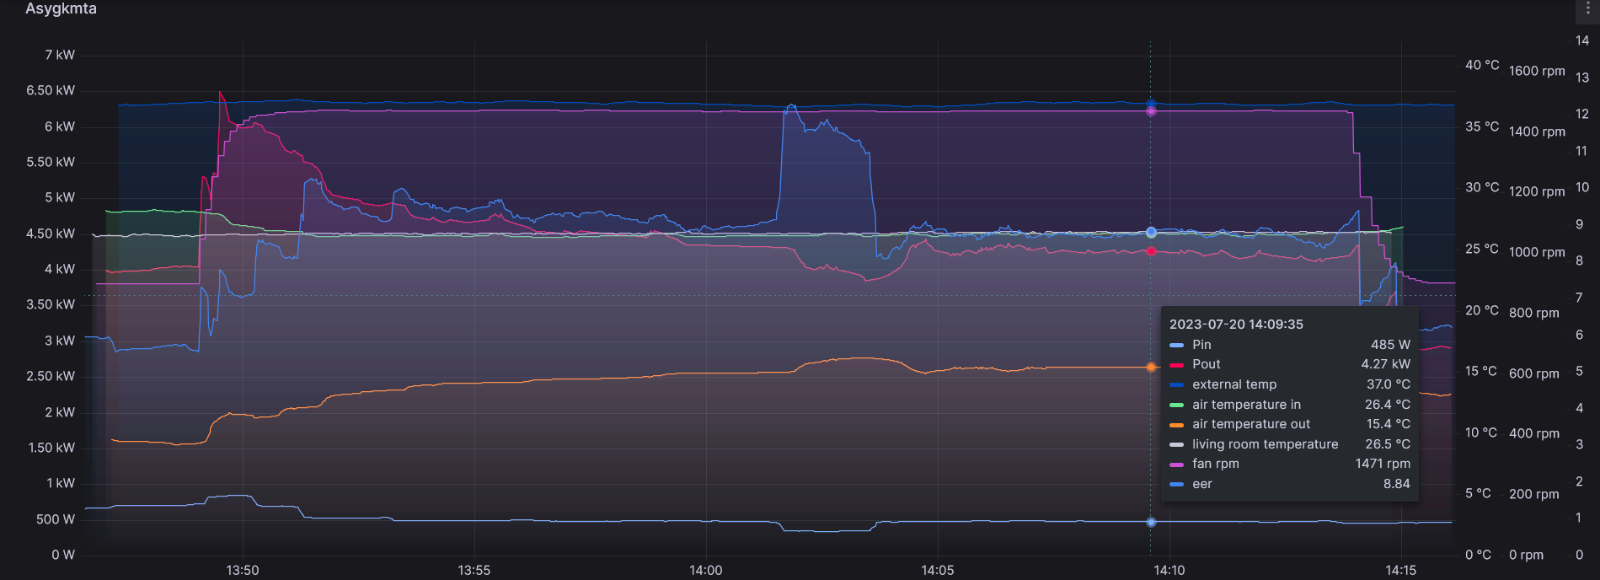Click the 0 rpm axis label
Screen dimensions: 1600x580
point(1526,555)
